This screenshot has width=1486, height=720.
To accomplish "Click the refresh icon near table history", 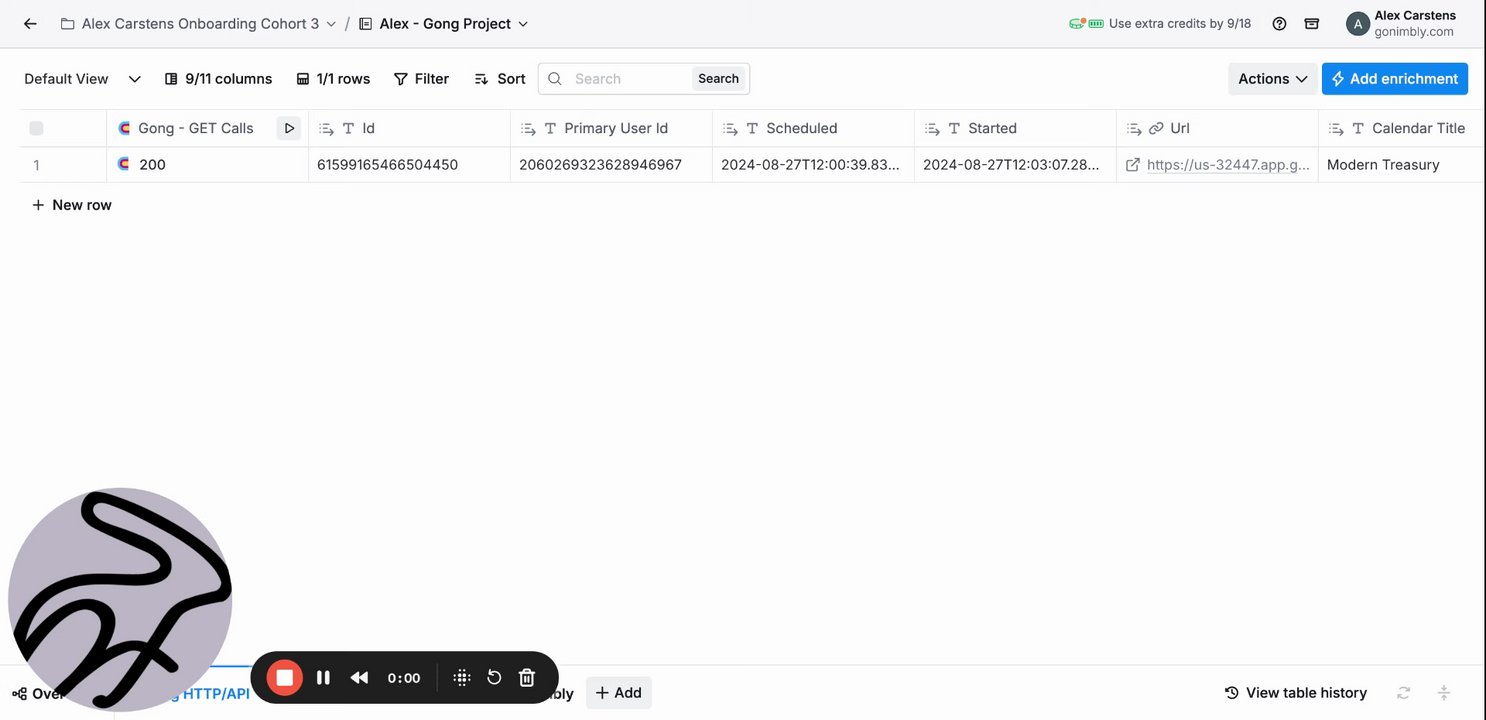I will point(1404,692).
